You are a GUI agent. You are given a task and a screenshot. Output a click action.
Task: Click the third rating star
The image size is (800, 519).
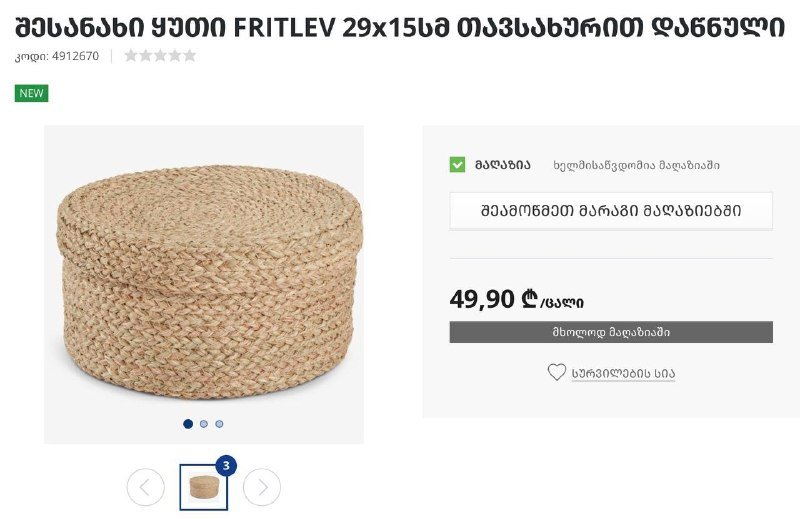tap(160, 56)
